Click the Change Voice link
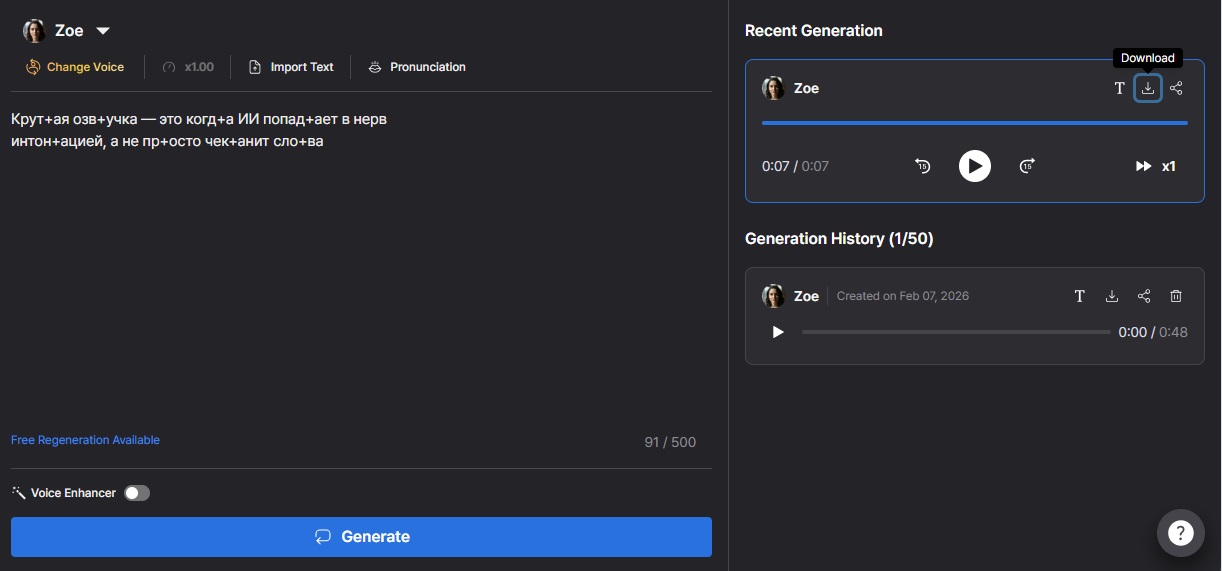Image resolution: width=1222 pixels, height=571 pixels. click(76, 67)
